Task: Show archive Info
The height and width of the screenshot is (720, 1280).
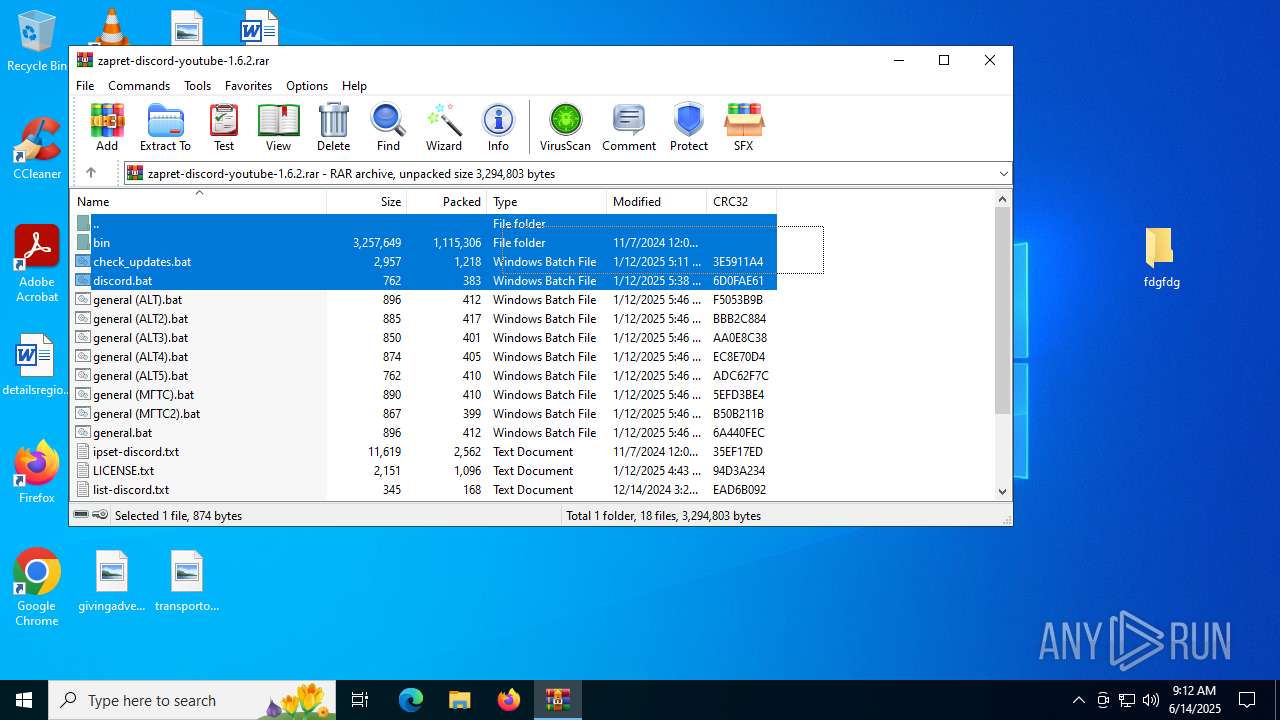Action: 498,127
